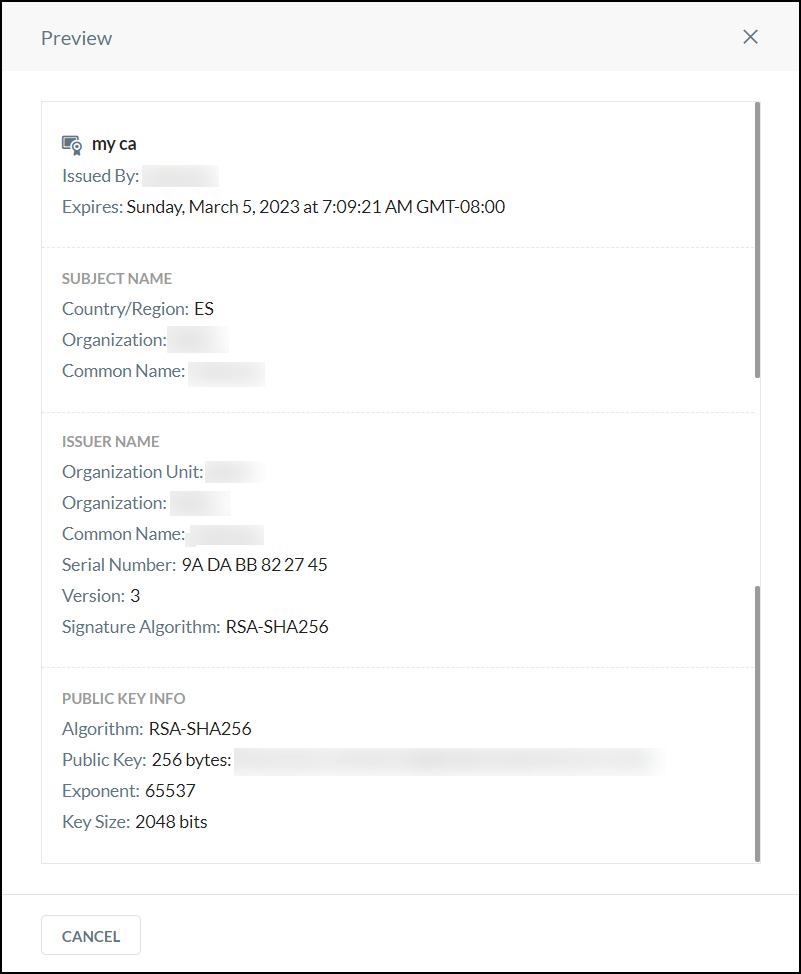Click the Exponent value 65537
Viewport: 801px width, 974px height.
pyautogui.click(x=170, y=791)
